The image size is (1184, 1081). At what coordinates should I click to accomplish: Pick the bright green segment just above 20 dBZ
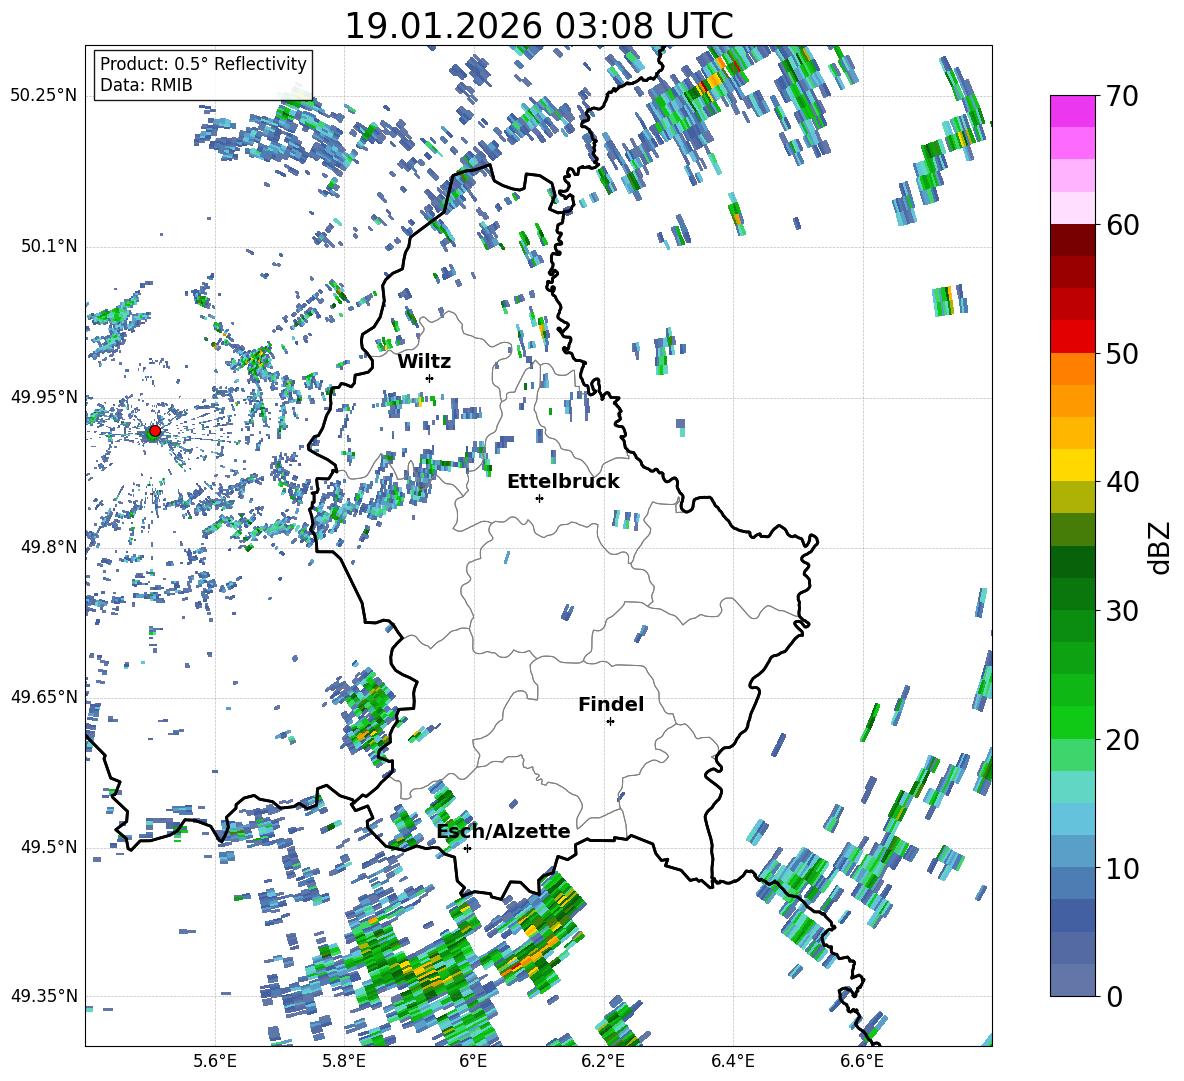click(1072, 722)
